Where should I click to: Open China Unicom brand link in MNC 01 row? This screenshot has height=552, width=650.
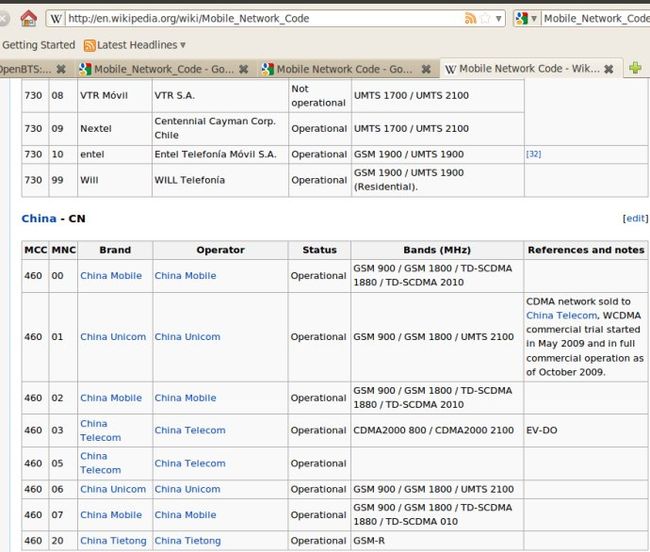113,337
